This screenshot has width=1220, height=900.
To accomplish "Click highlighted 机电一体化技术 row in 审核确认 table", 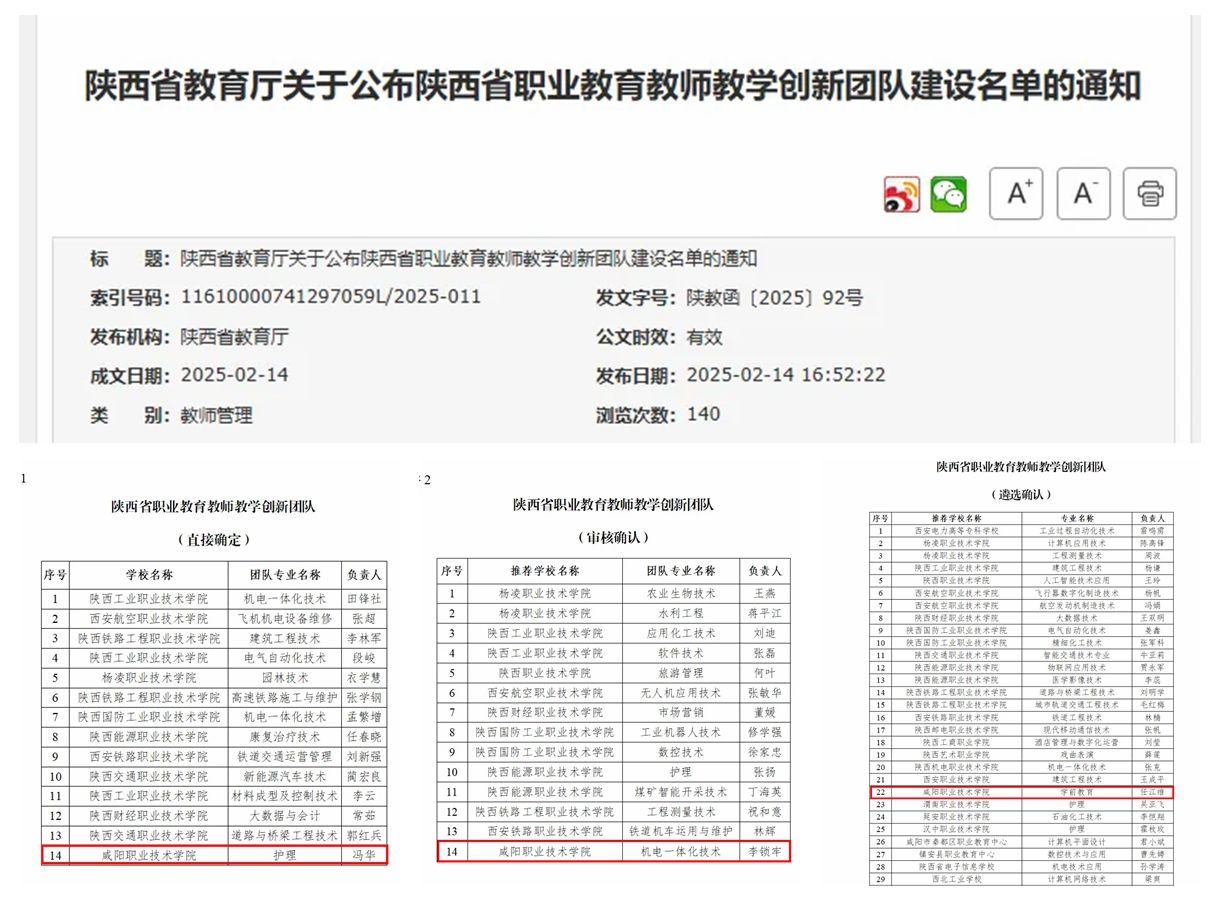I will [613, 851].
